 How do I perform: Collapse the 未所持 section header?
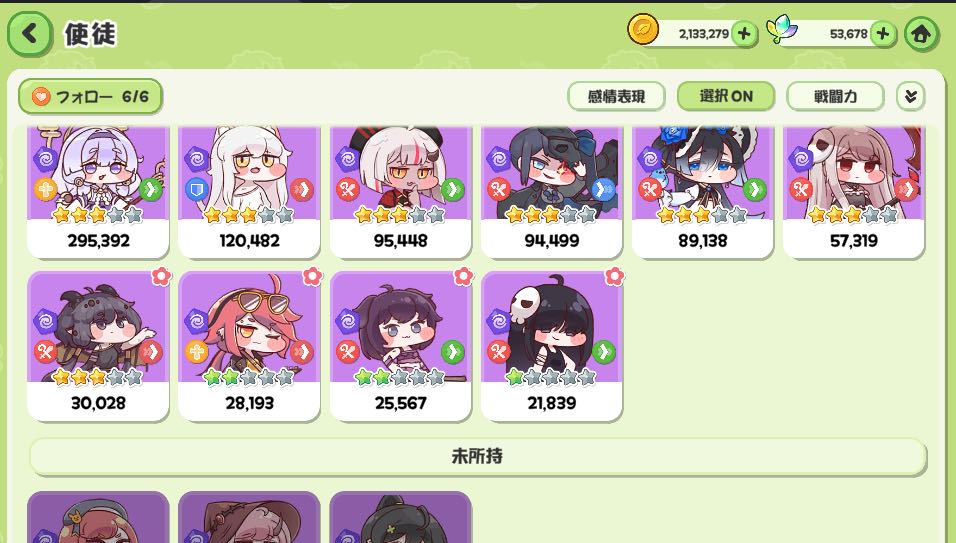click(478, 456)
